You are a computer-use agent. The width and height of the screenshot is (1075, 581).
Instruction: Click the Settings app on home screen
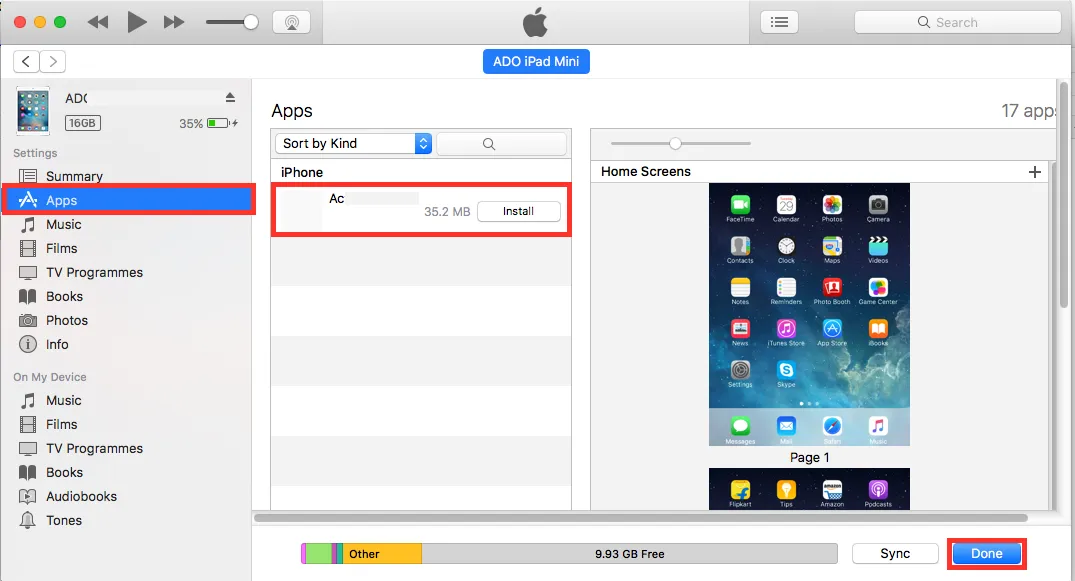point(740,370)
